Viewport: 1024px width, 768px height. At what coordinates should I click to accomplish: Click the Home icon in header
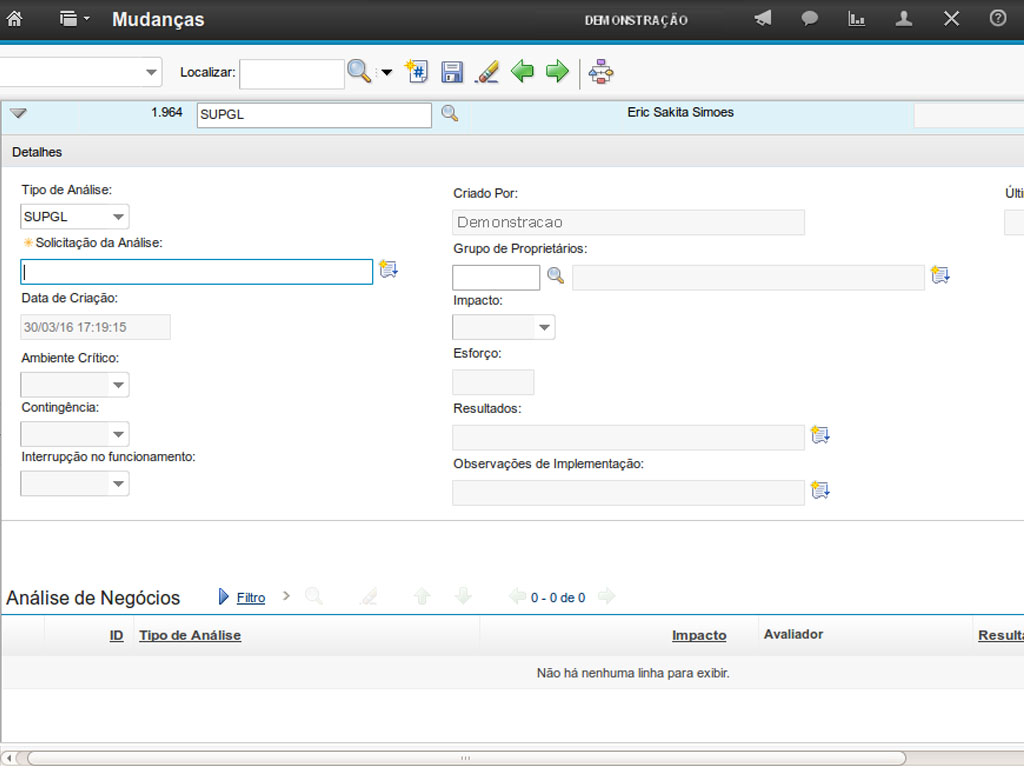point(15,19)
